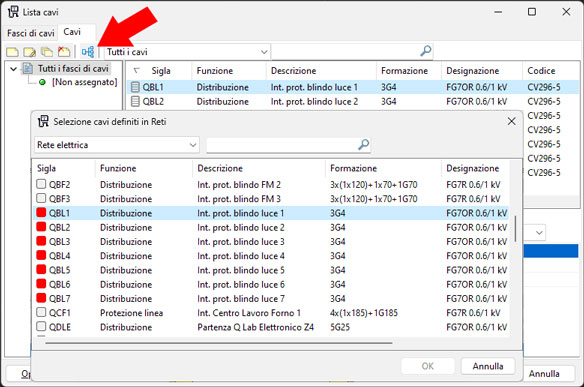Image resolution: width=584 pixels, height=387 pixels.
Task: Click the cable icon beside QBL2 in Lista cavi
Action: tap(135, 101)
